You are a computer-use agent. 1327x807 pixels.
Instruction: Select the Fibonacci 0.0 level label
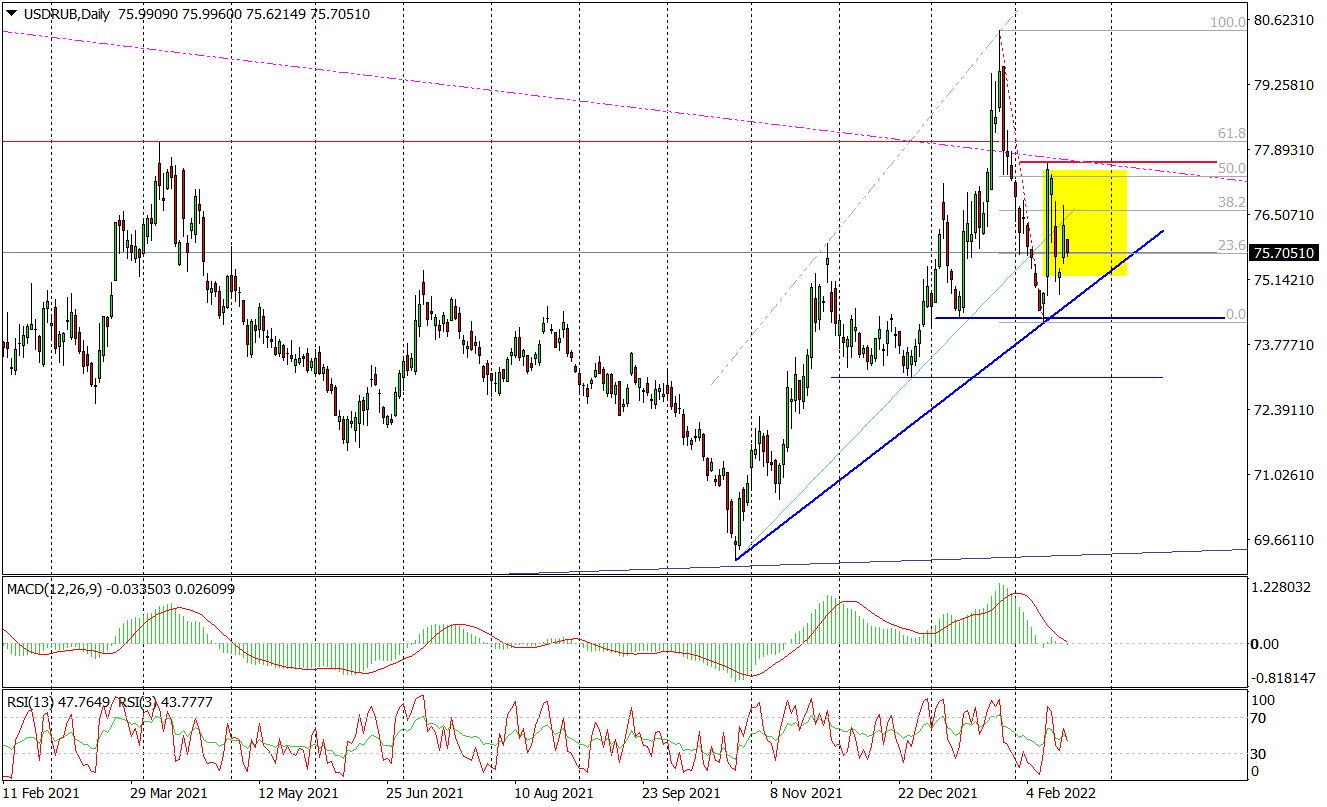(x=1236, y=313)
